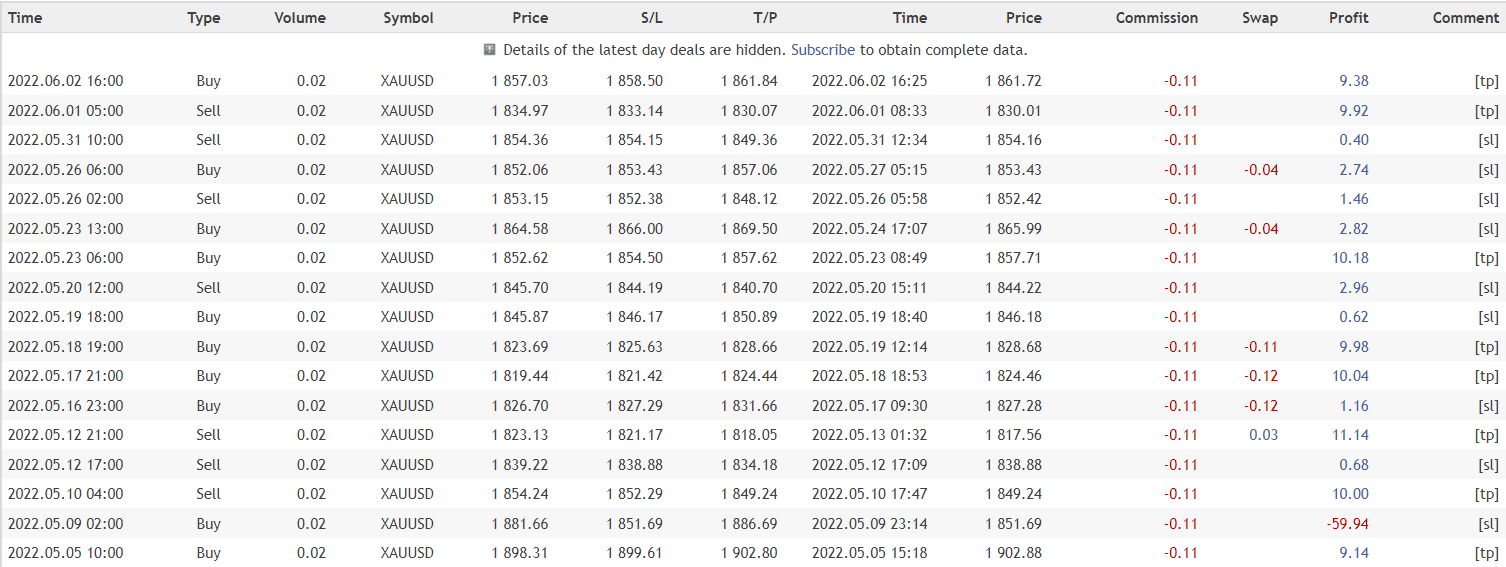Click swap value -0.11
This screenshot has width=1506, height=567.
(1261, 347)
